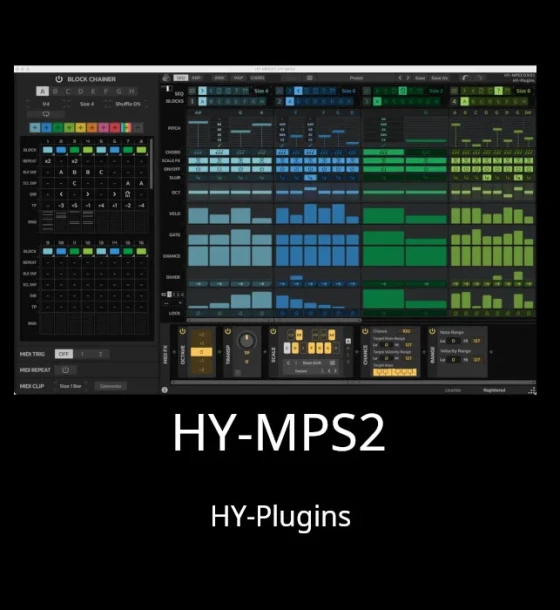560x610 pixels.
Task: Click the Save As button
Action: coord(439,78)
